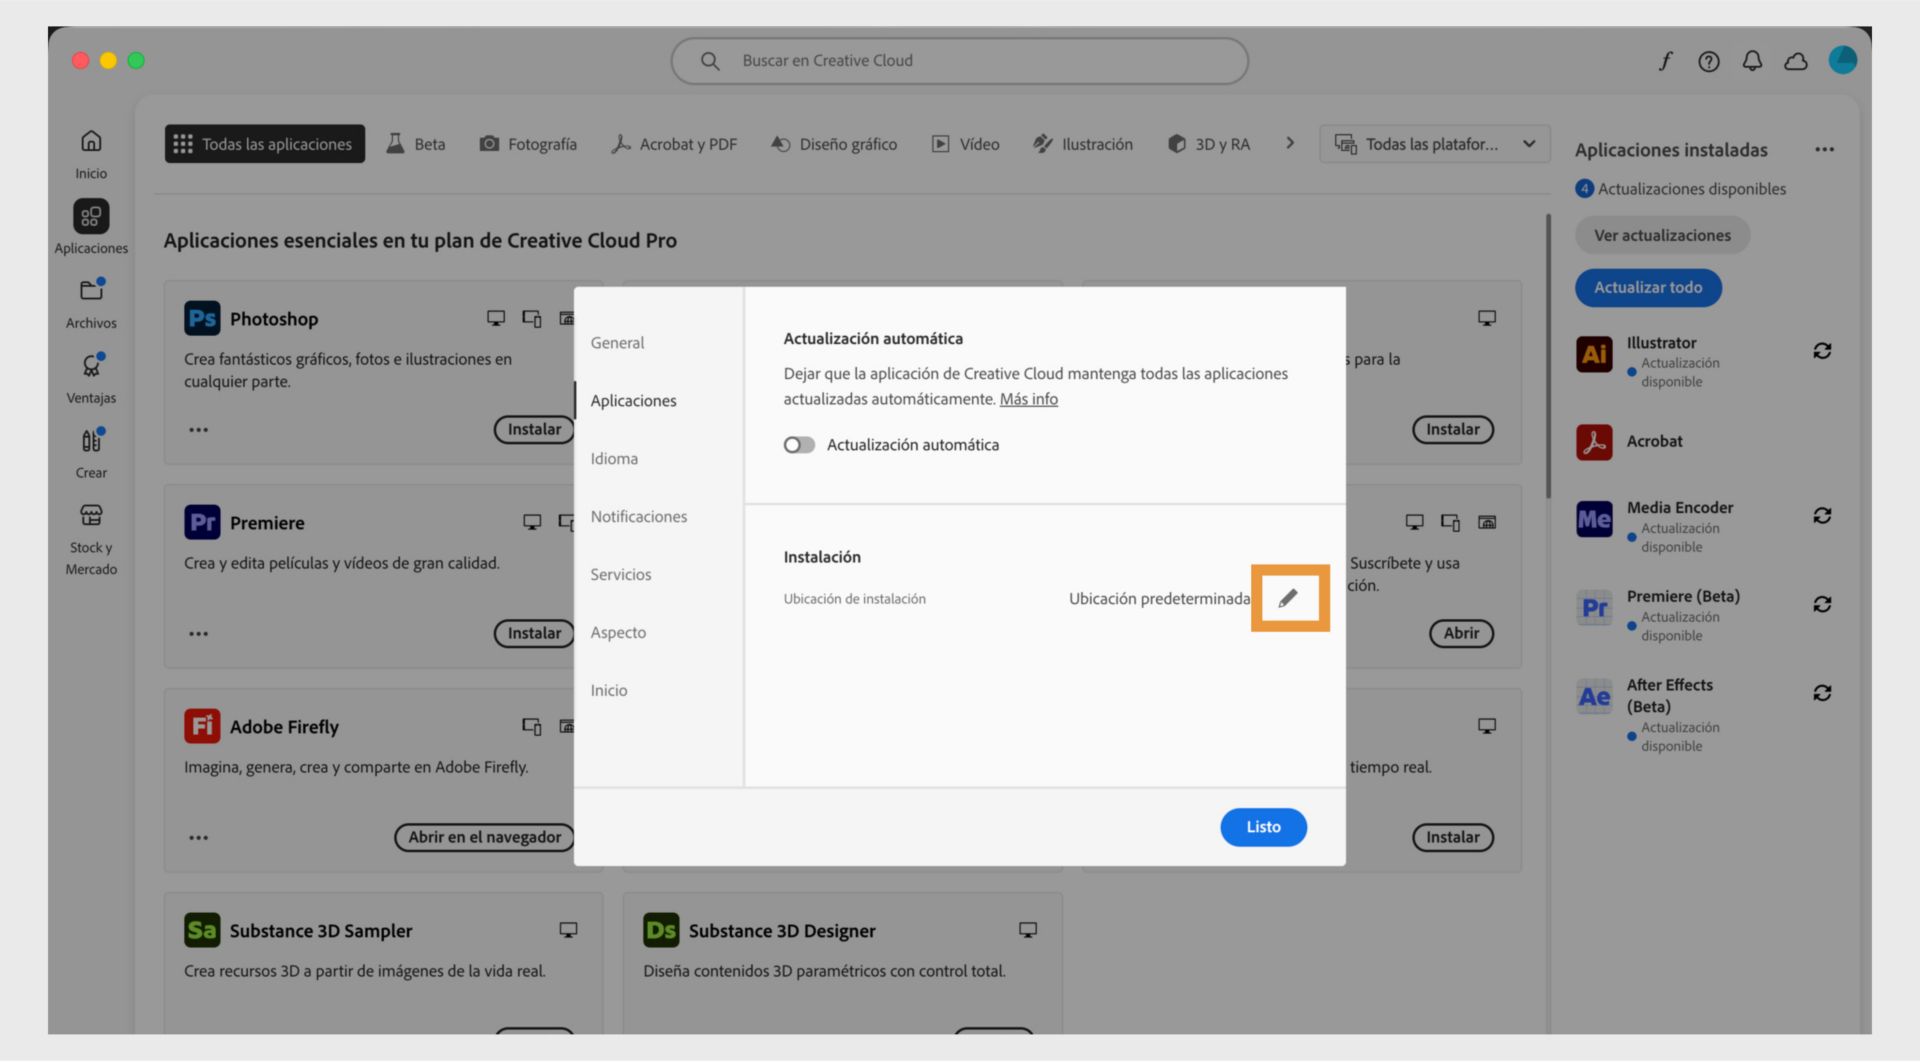Screen dimensions: 1920x1062
Task: Open the user profile avatar
Action: tap(1843, 60)
